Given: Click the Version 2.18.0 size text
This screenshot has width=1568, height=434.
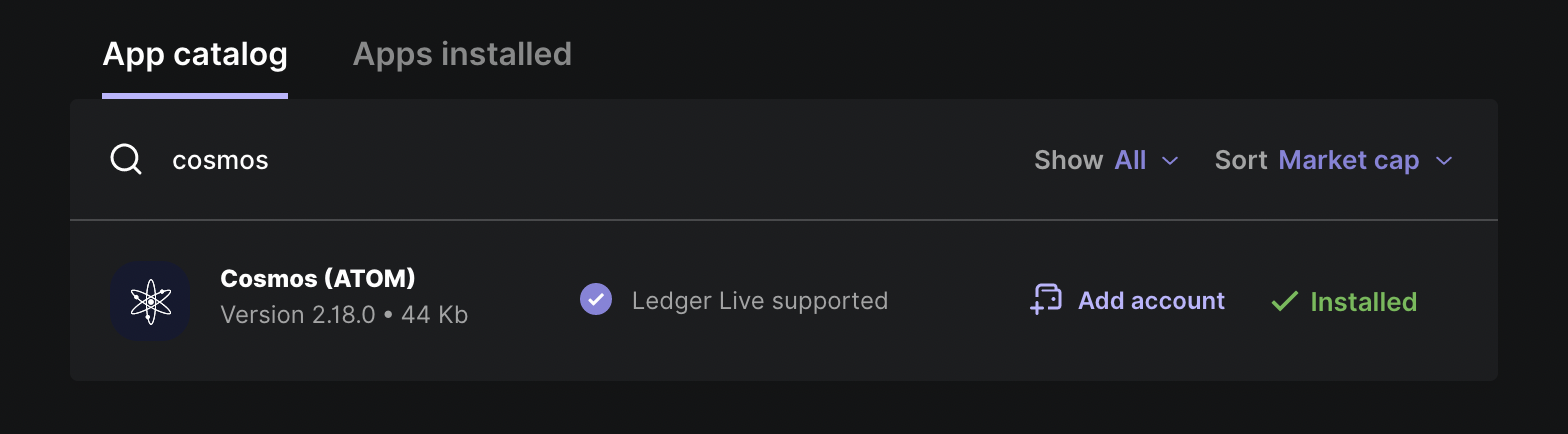Looking at the screenshot, I should (344, 315).
